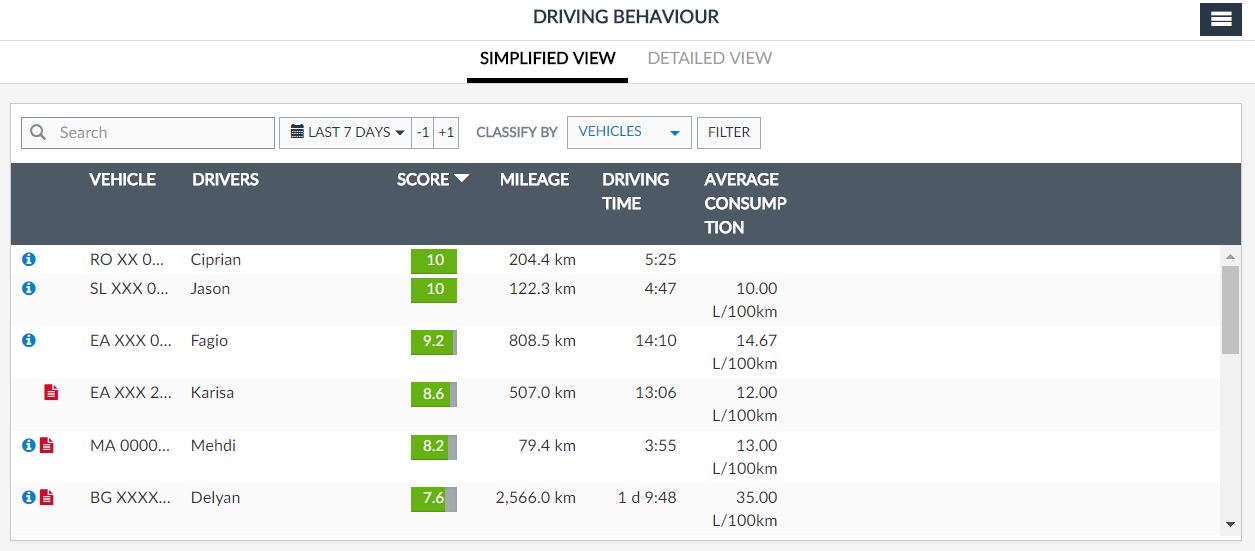Screen dimensions: 1255x551
Task: Click the info icon next to Mehdi
Action: (x=29, y=446)
